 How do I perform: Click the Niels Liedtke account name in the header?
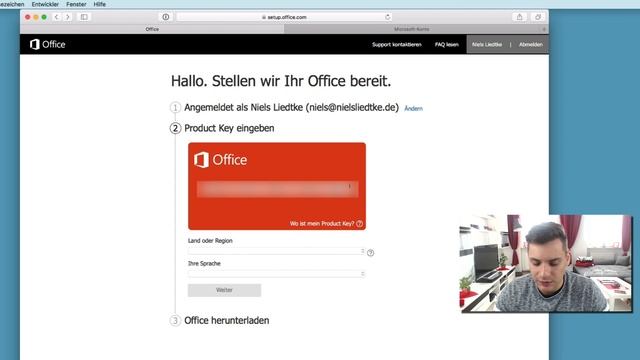point(487,44)
